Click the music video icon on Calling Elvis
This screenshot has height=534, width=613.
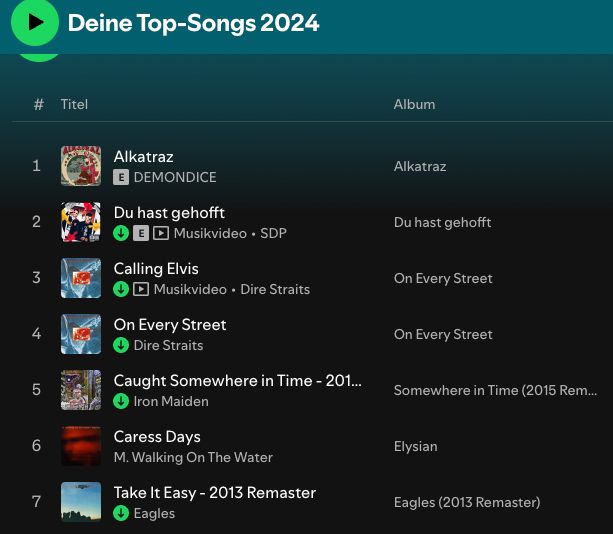(x=141, y=289)
